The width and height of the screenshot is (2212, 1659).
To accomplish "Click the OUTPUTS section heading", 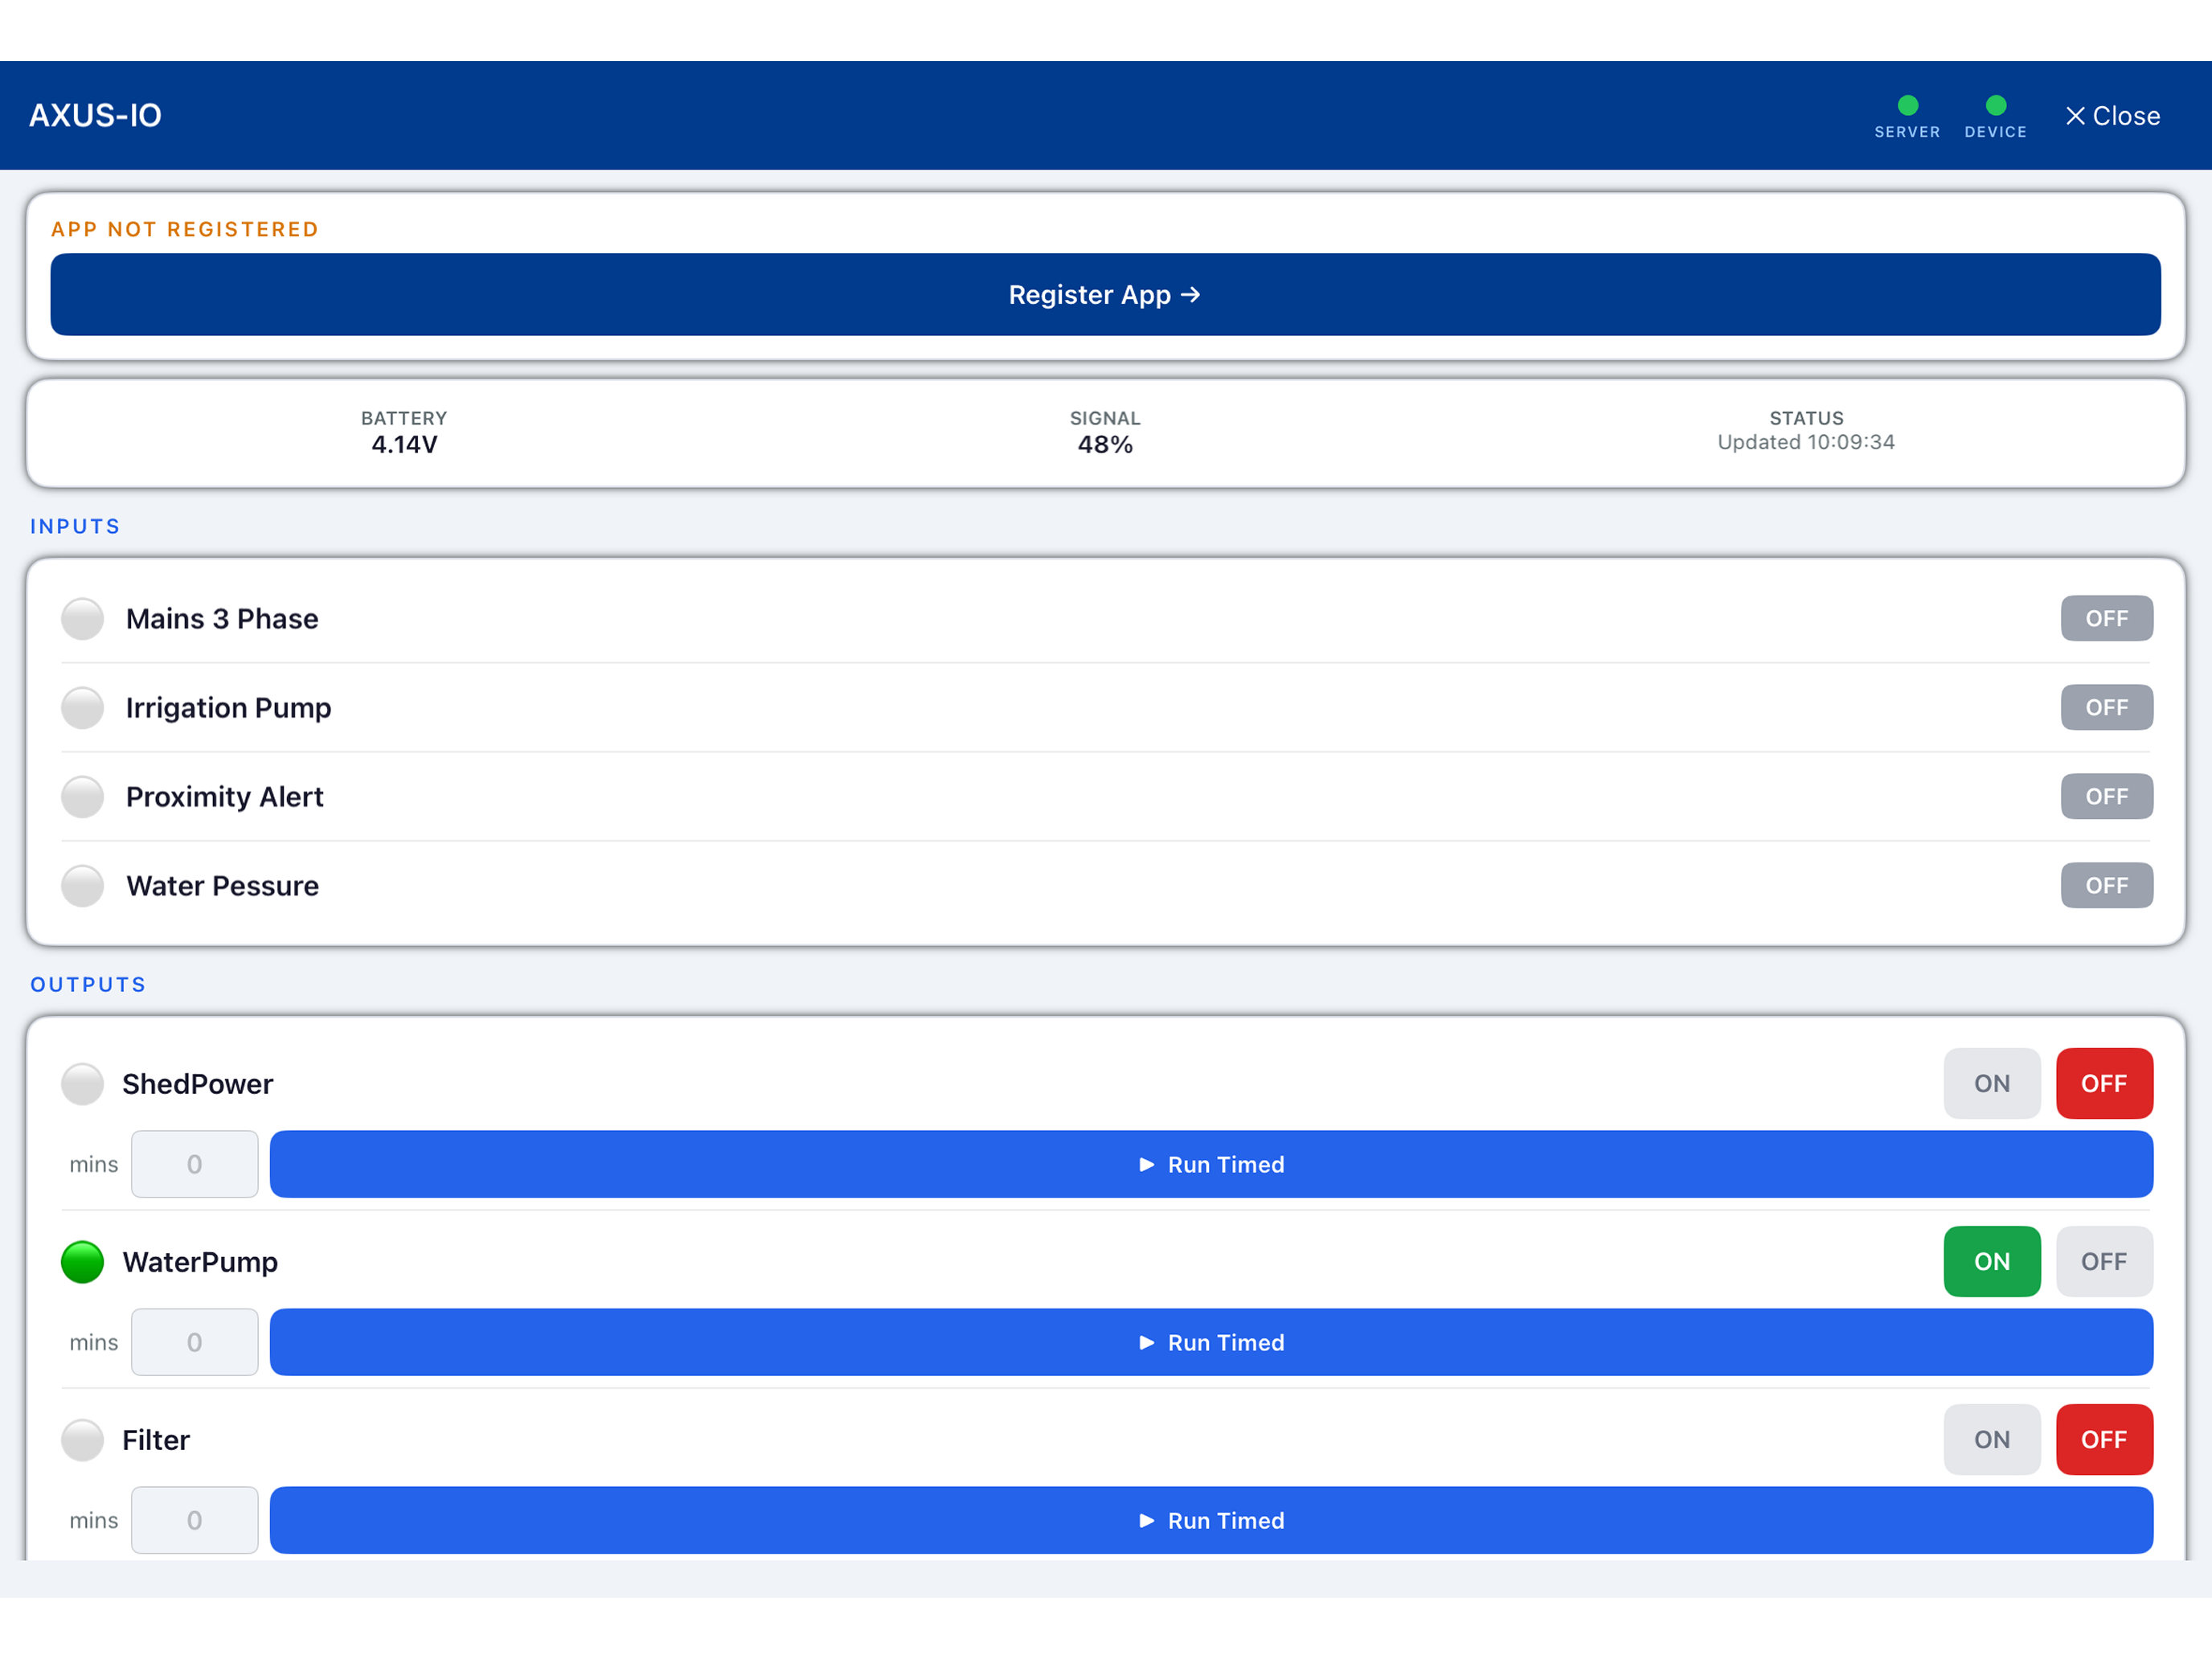I will [x=88, y=984].
